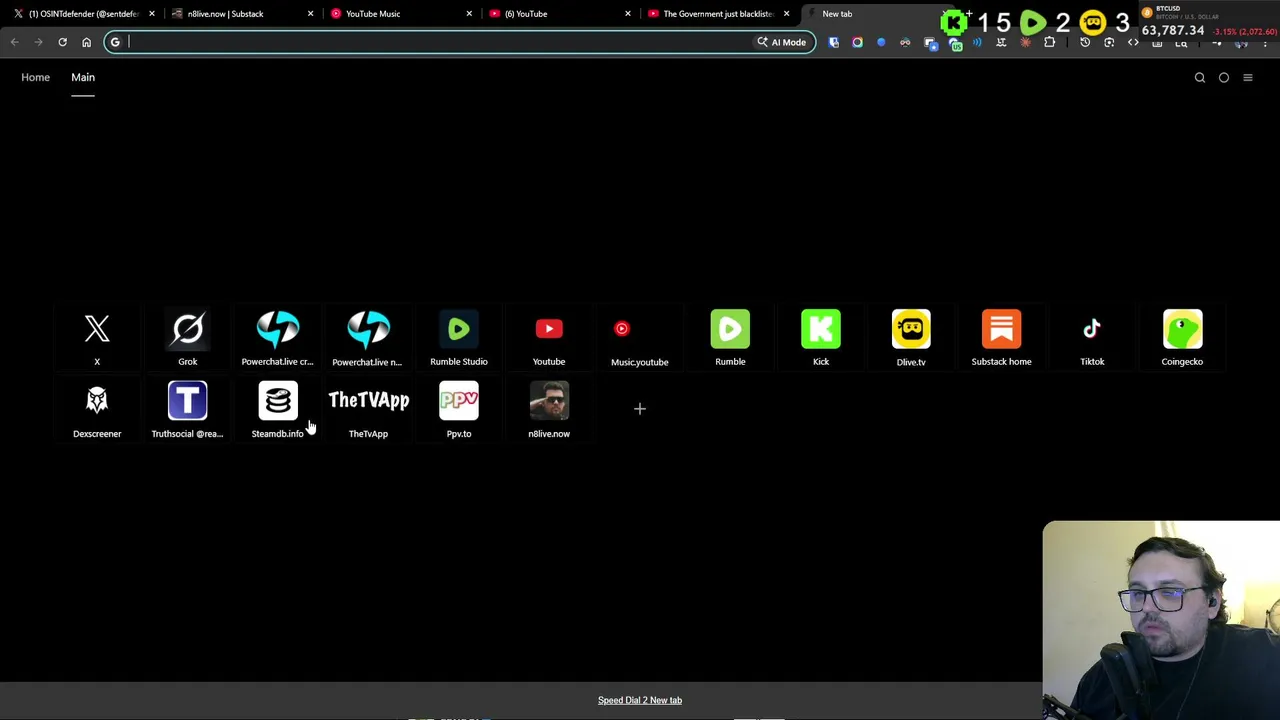Click the webcam video overlay
Screen dimensions: 1280x720
(x=1161, y=619)
